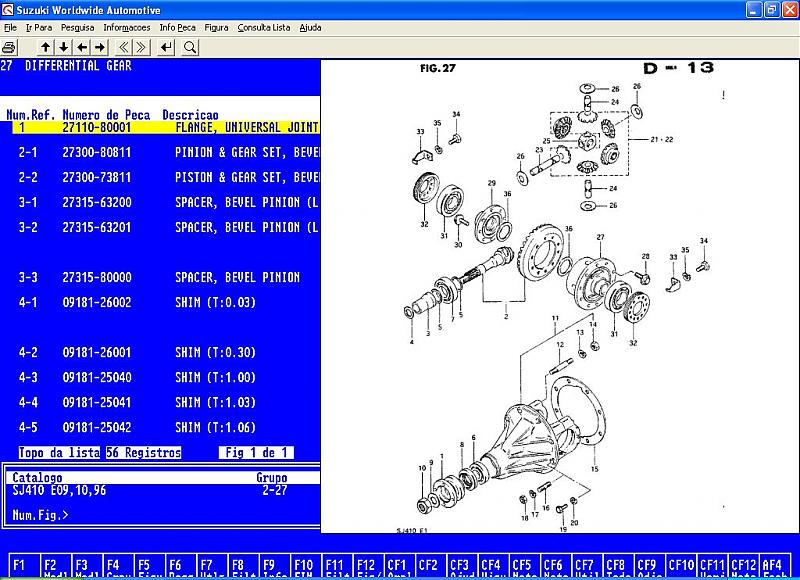The width and height of the screenshot is (800, 580).
Task: Click the CF8 function key button
Action: pyautogui.click(x=619, y=566)
